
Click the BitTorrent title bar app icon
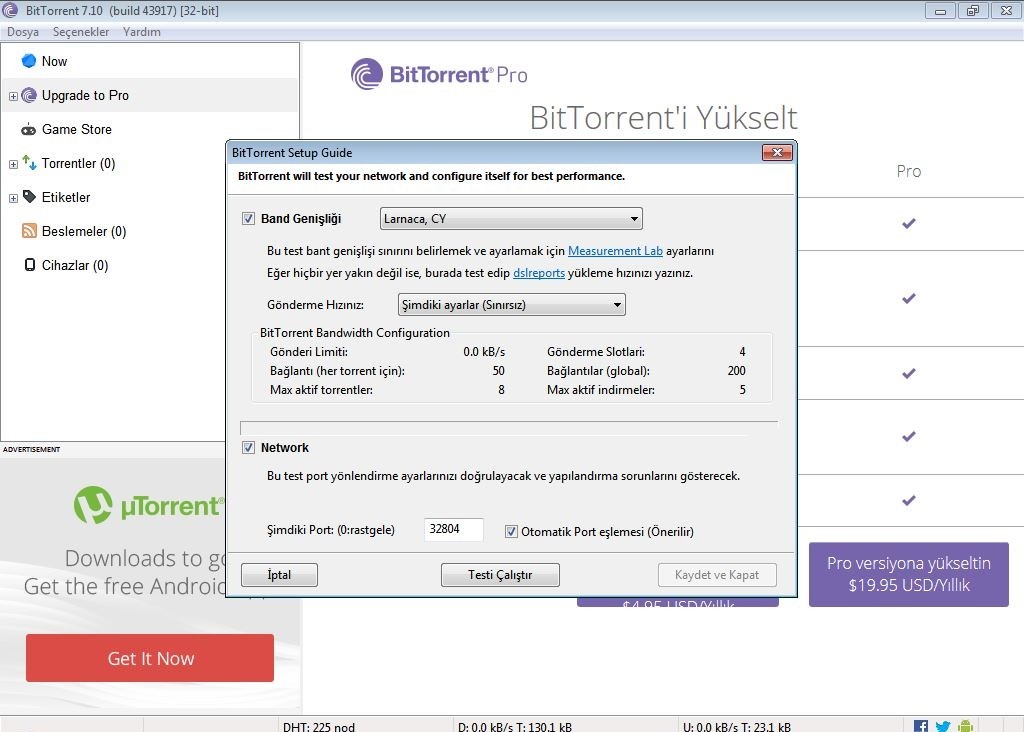[10, 10]
